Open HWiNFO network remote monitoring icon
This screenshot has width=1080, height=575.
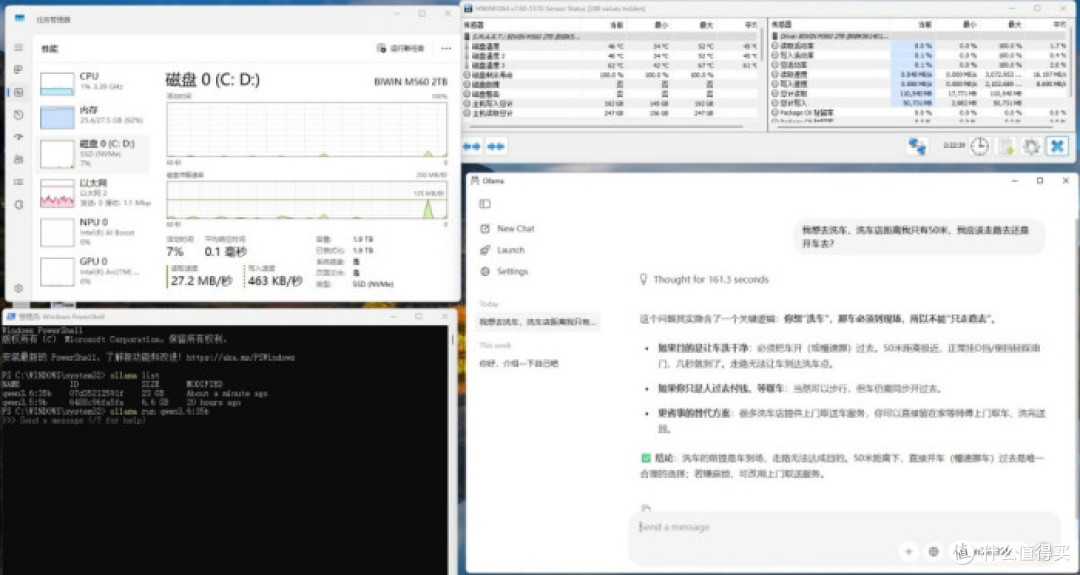point(917,146)
